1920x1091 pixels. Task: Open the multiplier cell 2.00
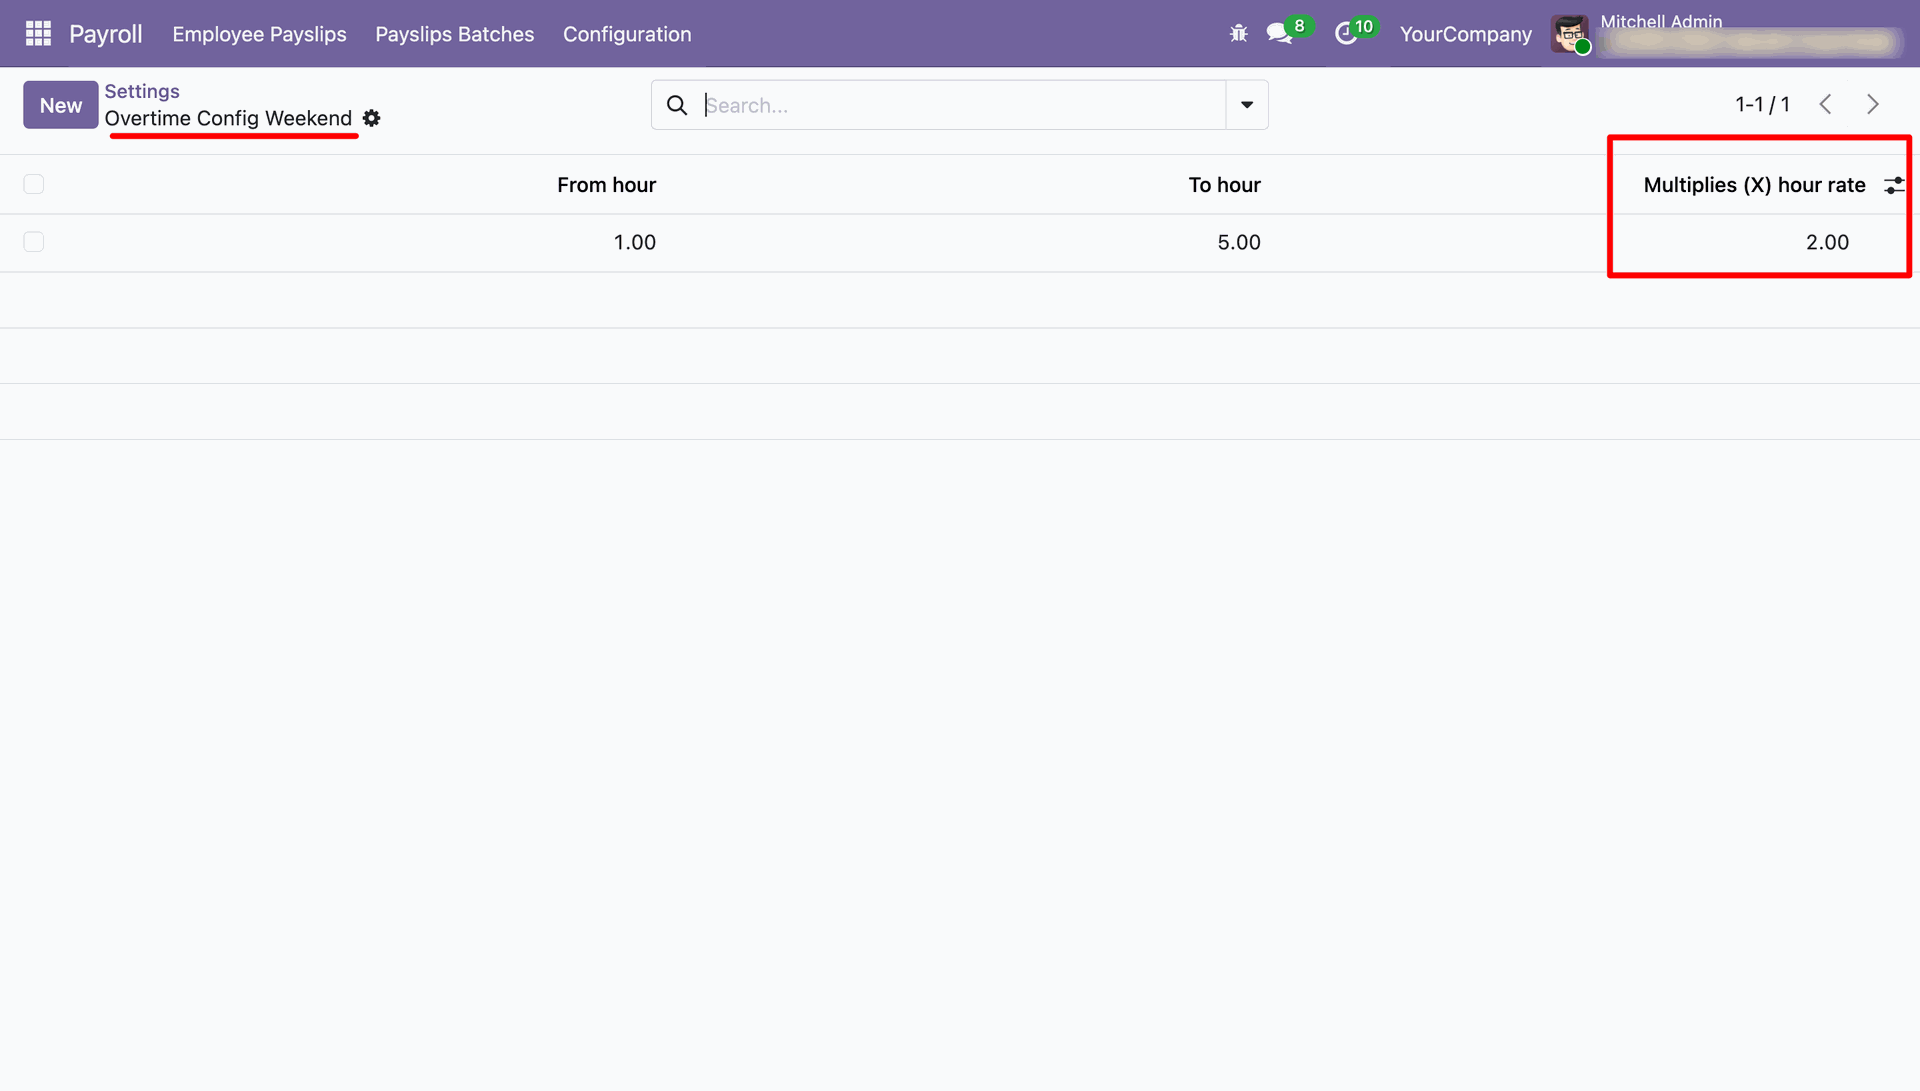[1827, 242]
